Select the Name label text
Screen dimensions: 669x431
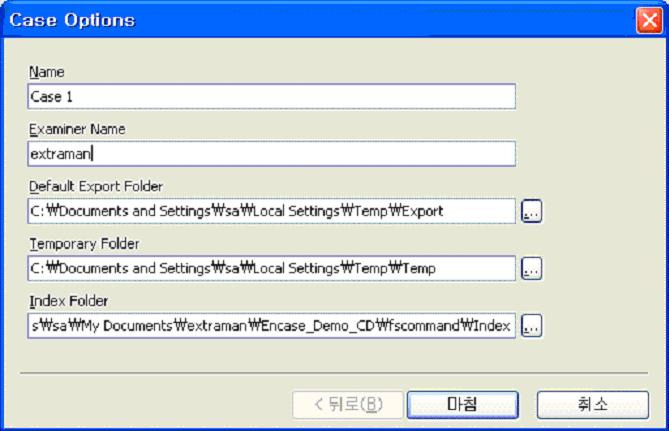point(47,72)
